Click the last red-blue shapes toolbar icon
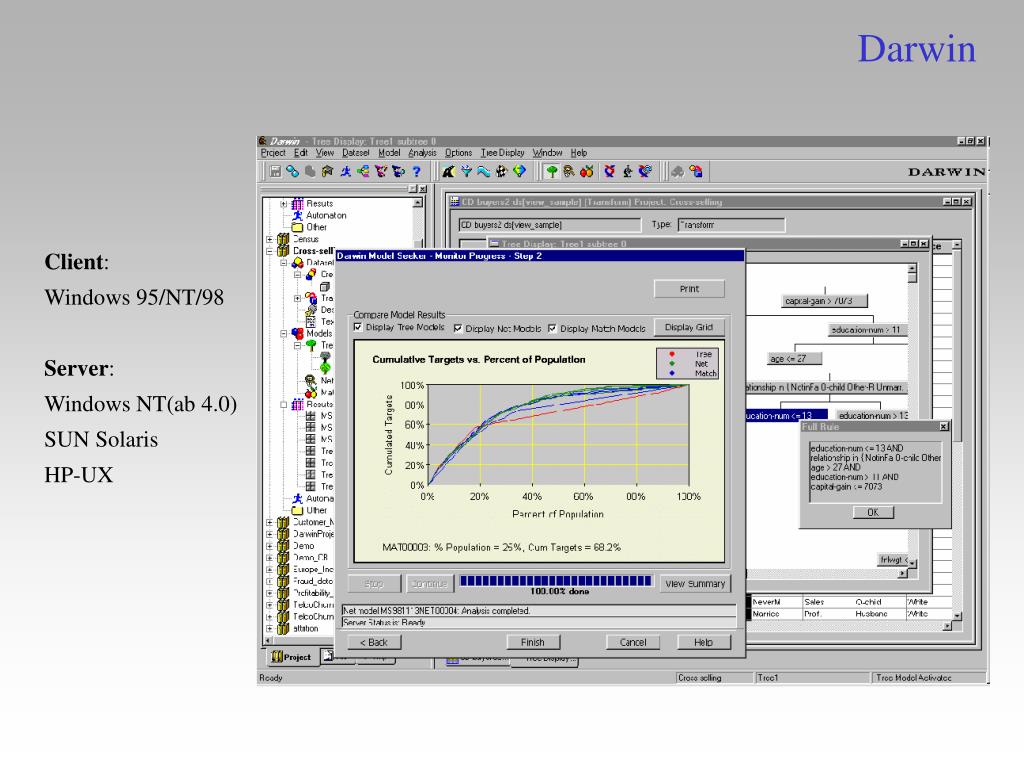Image resolution: width=1024 pixels, height=768 pixels. coord(696,171)
